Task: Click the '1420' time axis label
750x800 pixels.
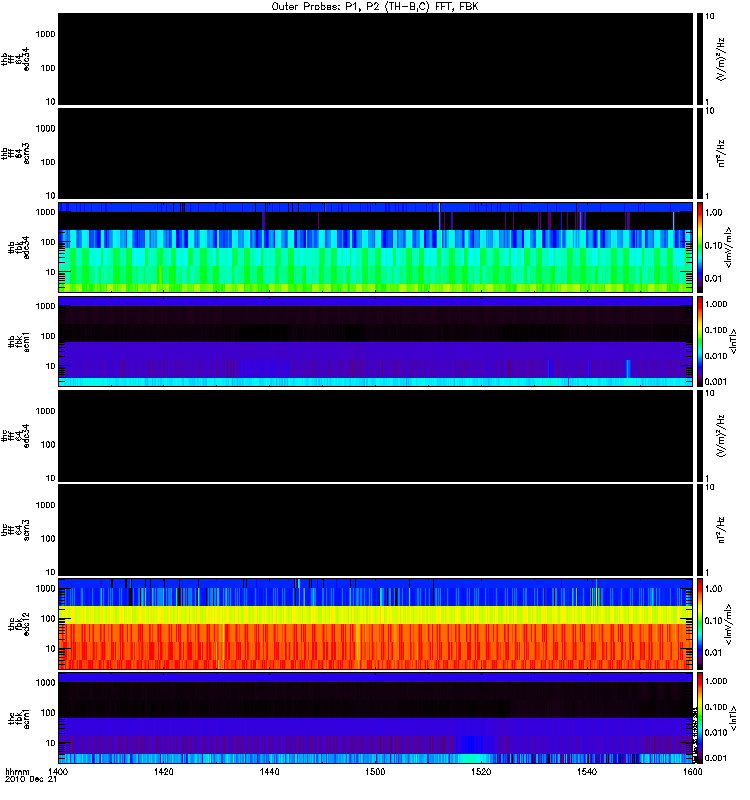Action: click(164, 772)
